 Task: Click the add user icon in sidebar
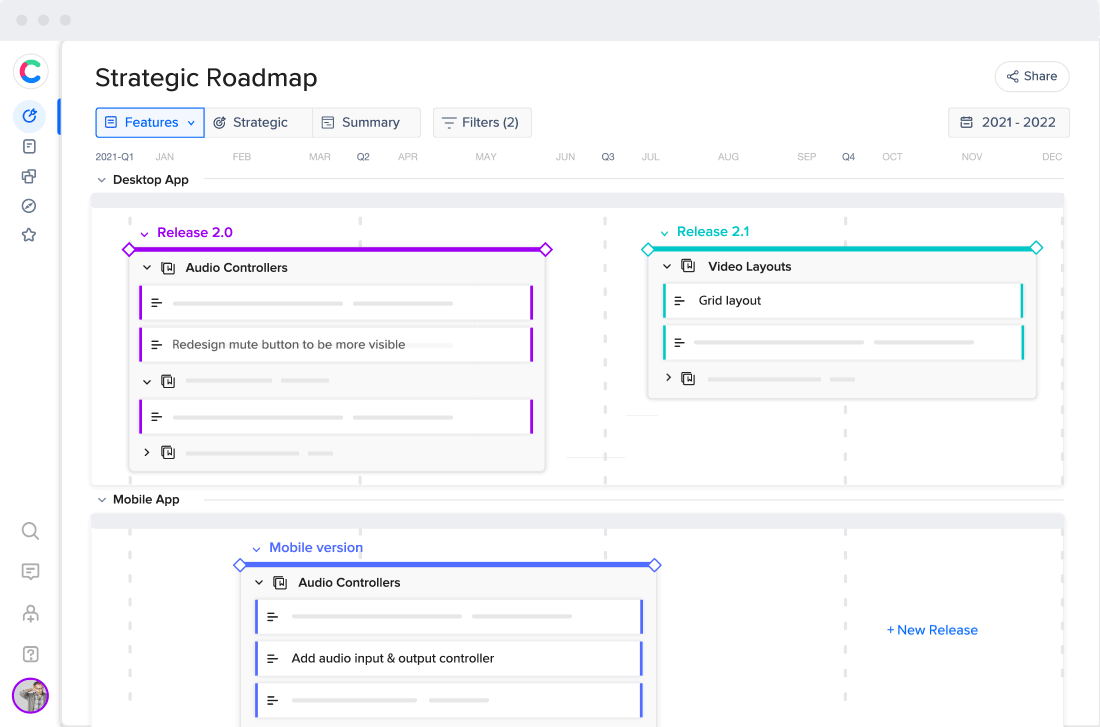(x=30, y=613)
